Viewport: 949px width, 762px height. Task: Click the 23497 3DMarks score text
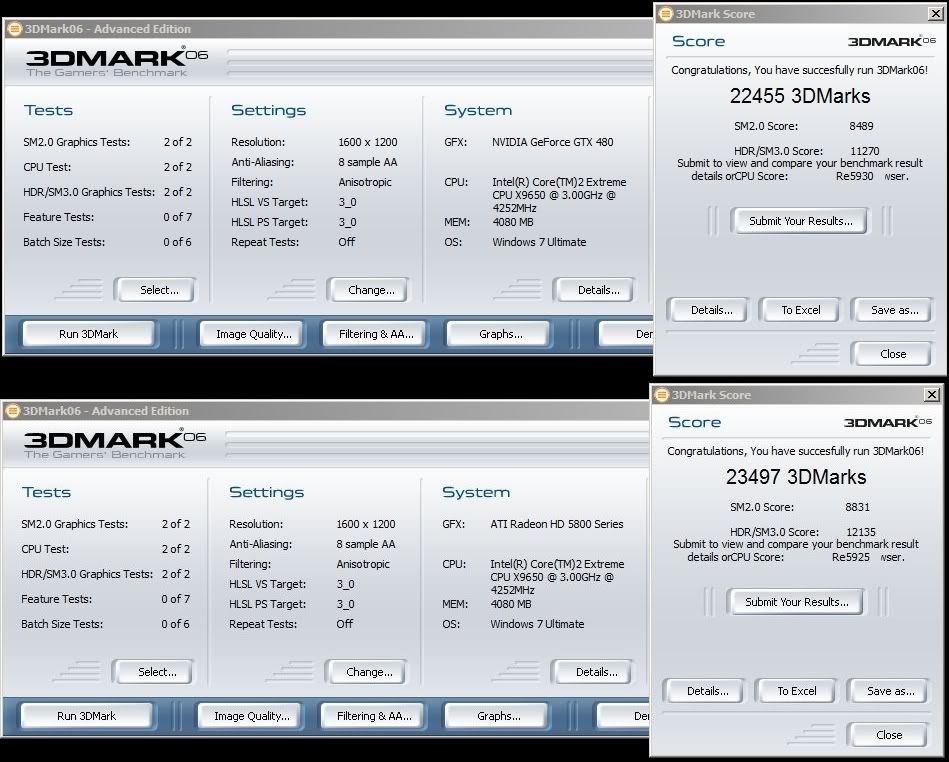795,477
